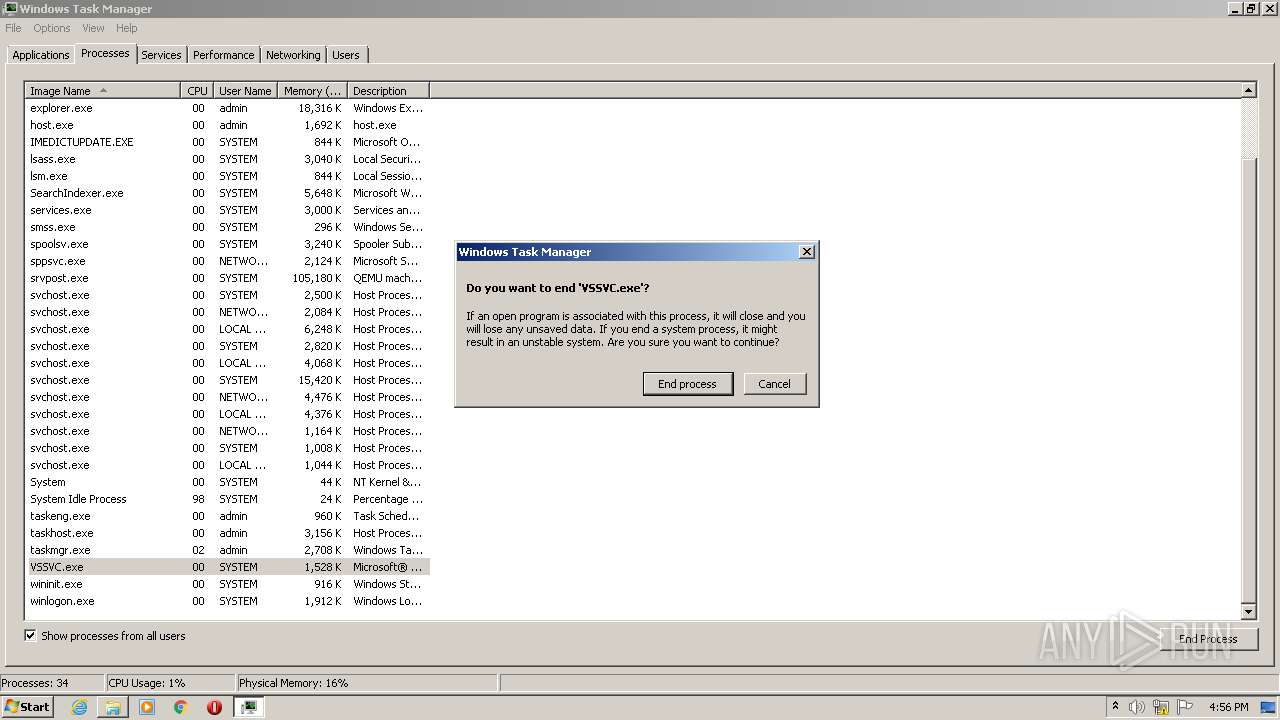Image resolution: width=1280 pixels, height=720 pixels.
Task: Open the Opera browser taskbar icon
Action: pos(214,707)
